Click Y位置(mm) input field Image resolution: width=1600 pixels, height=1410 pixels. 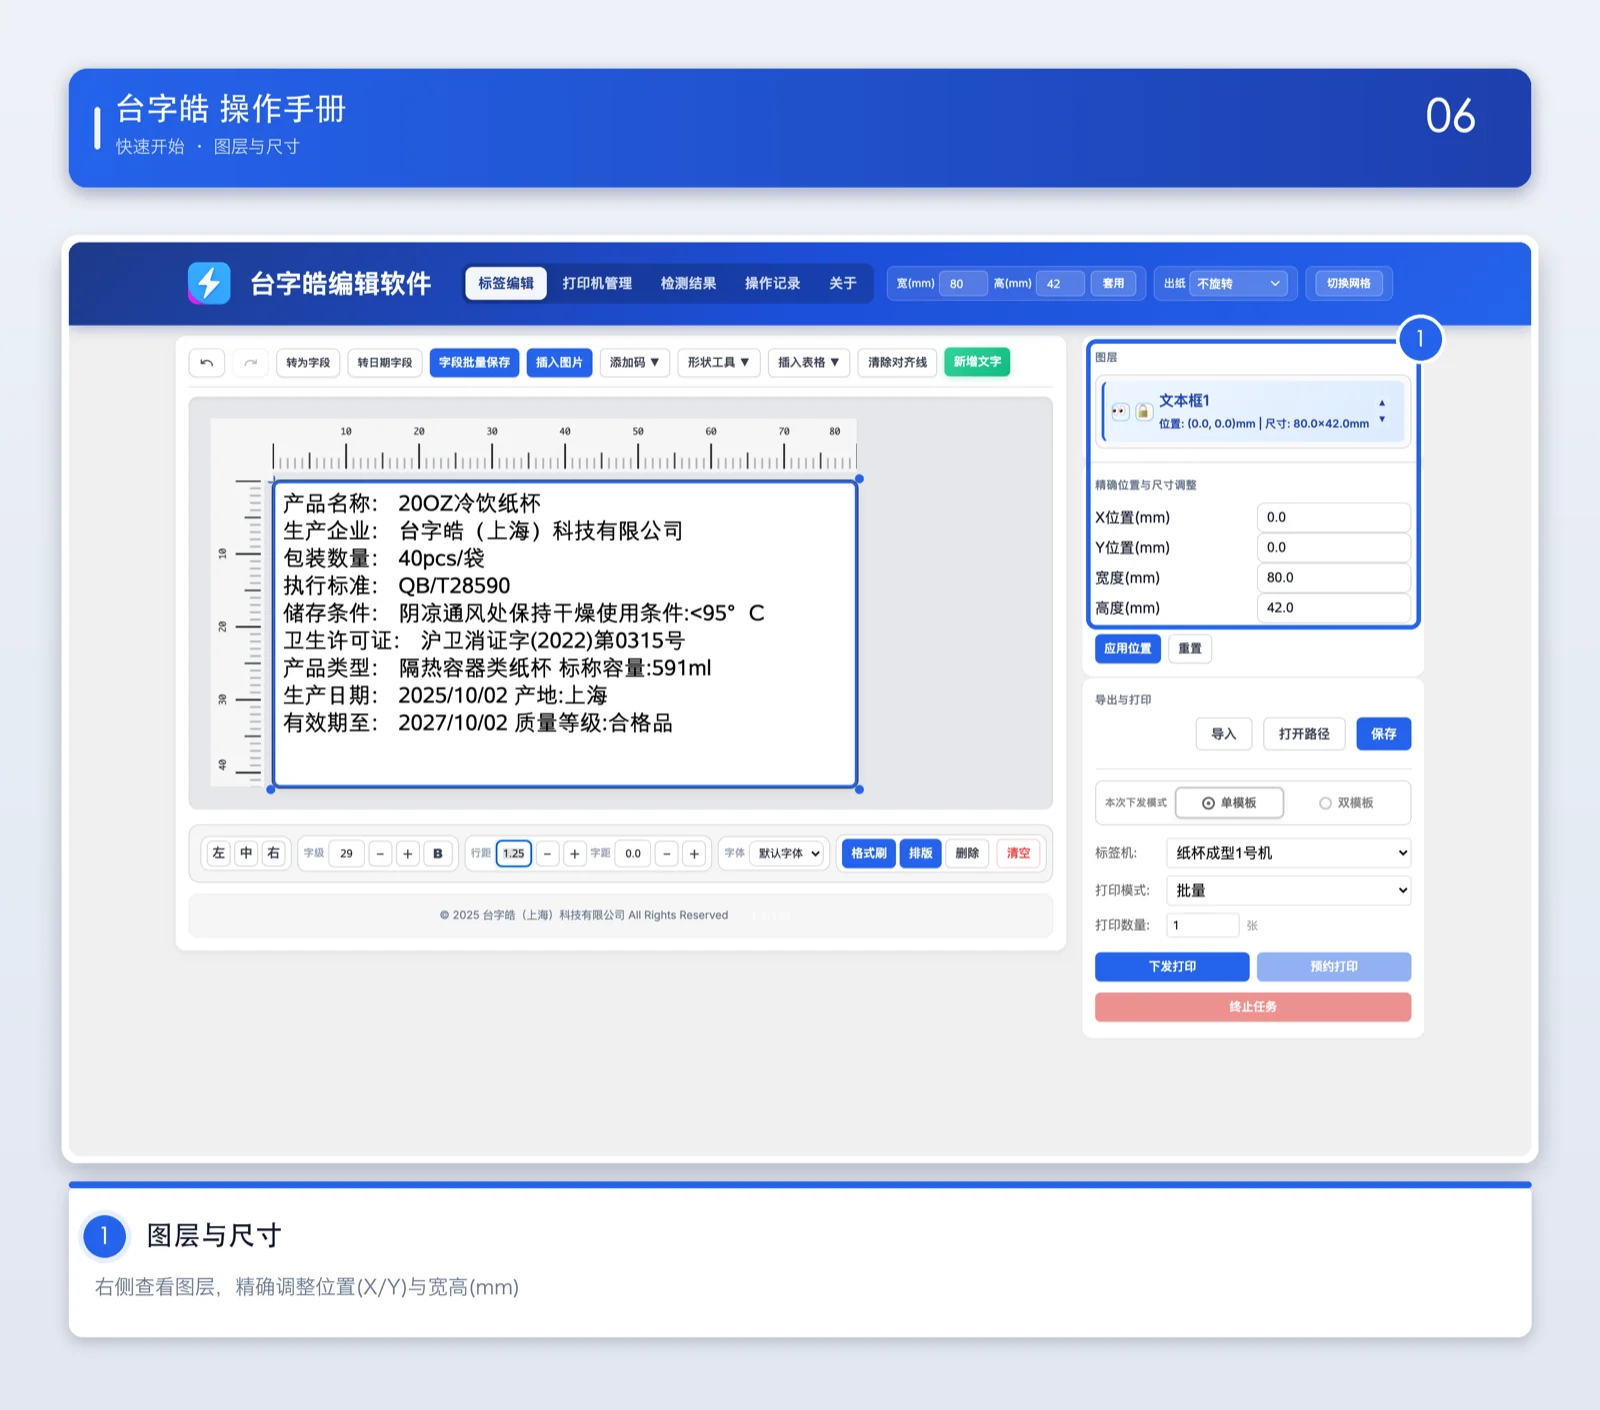tap(1333, 547)
